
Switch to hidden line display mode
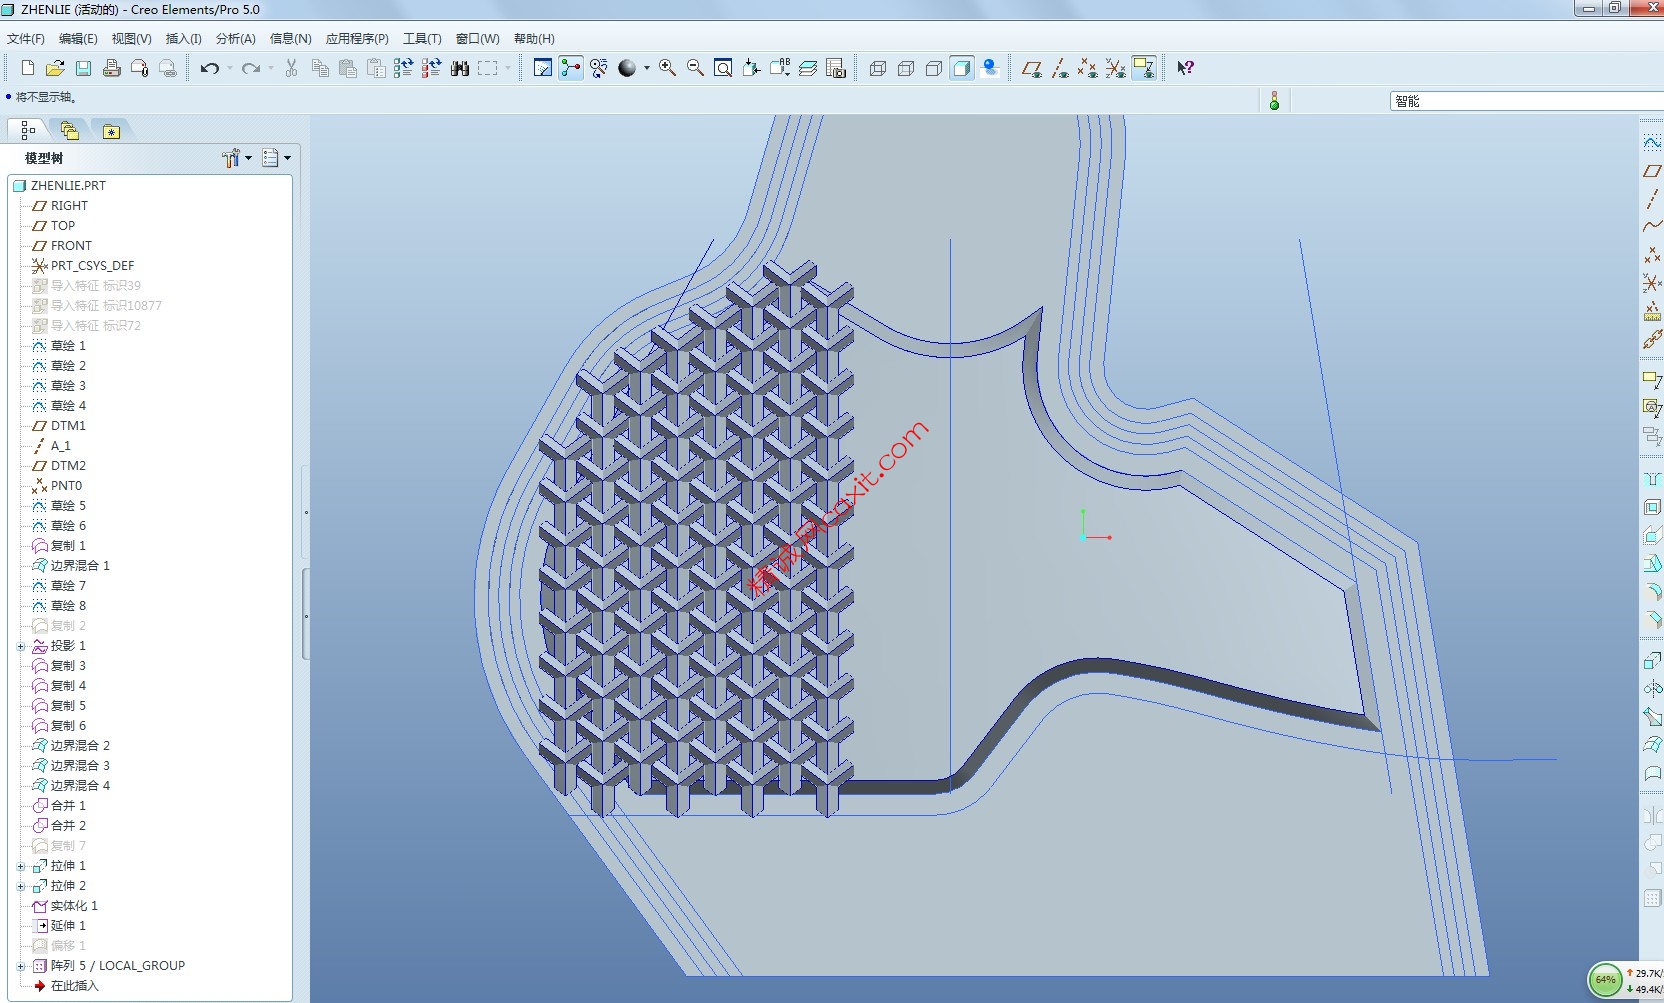coord(906,68)
